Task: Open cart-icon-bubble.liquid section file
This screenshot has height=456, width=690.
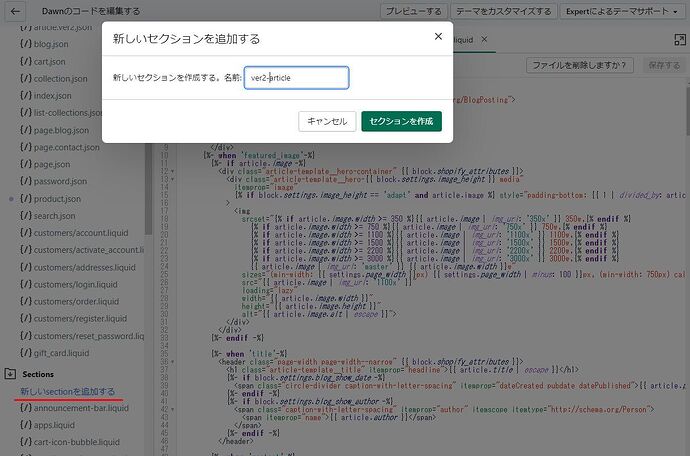Action: [x=77, y=442]
